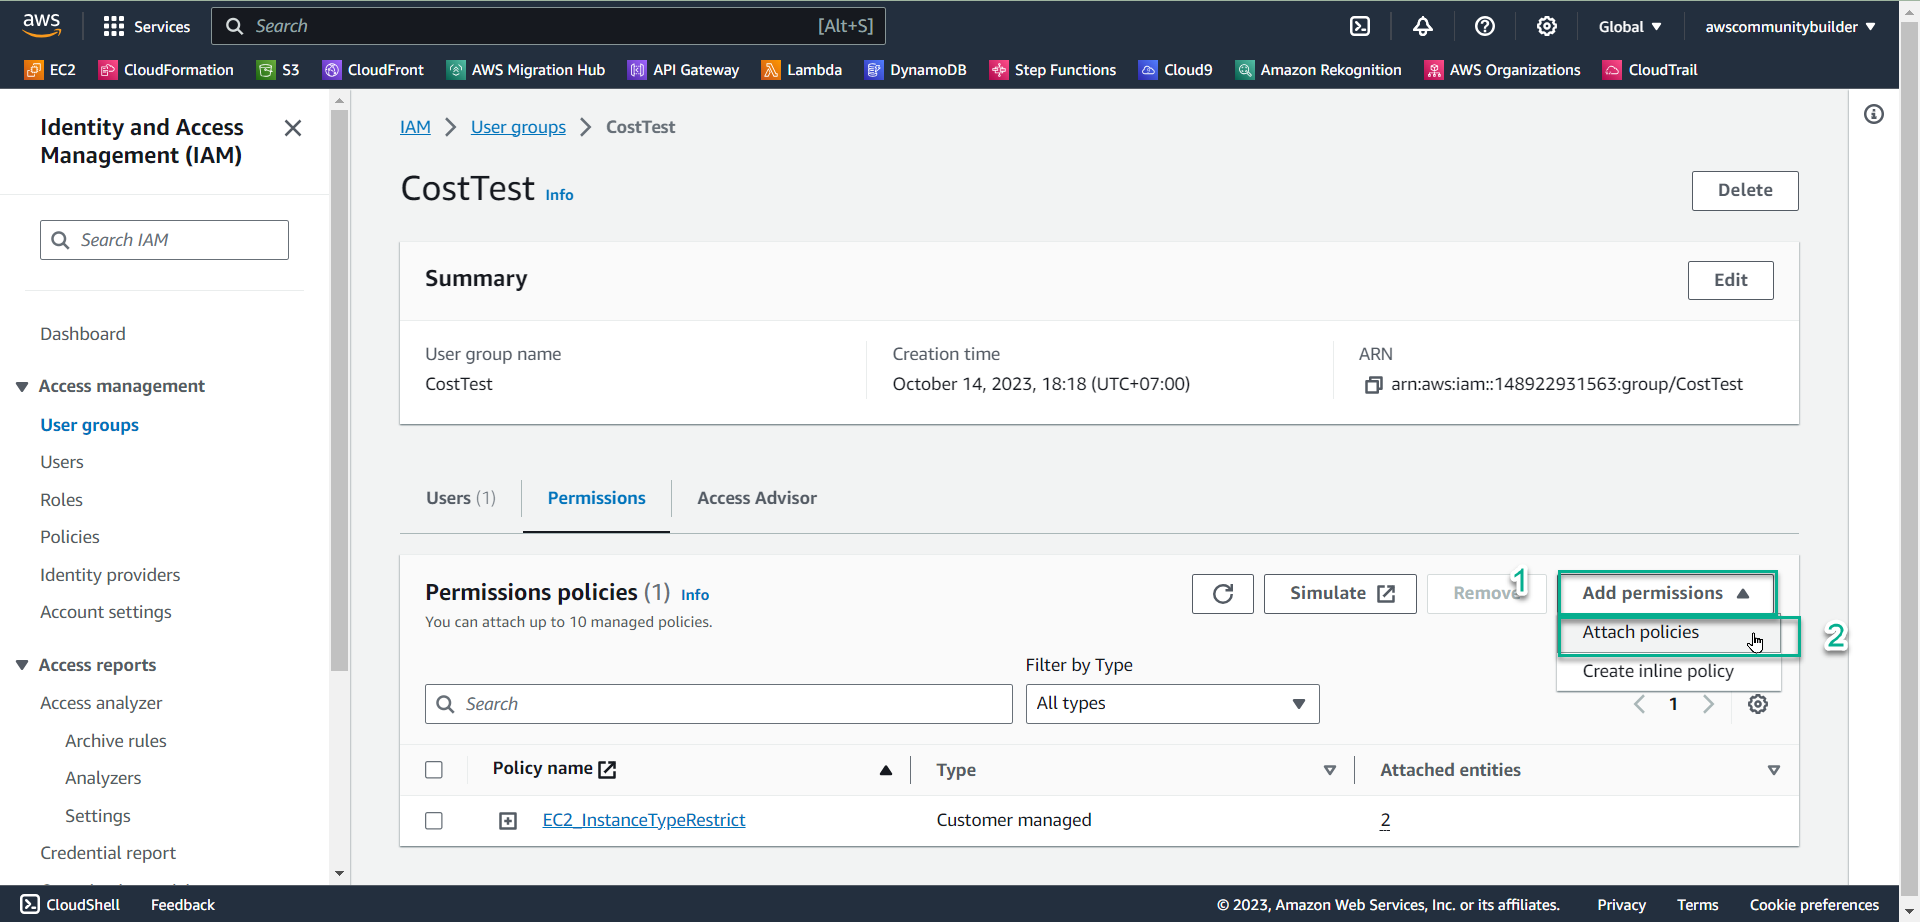Open the awscommunitybuilder account menu

click(x=1790, y=26)
